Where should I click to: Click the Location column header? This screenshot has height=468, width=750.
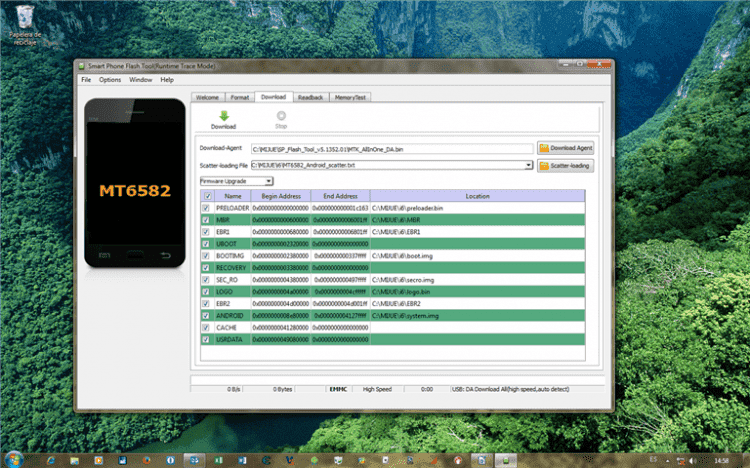(x=477, y=196)
